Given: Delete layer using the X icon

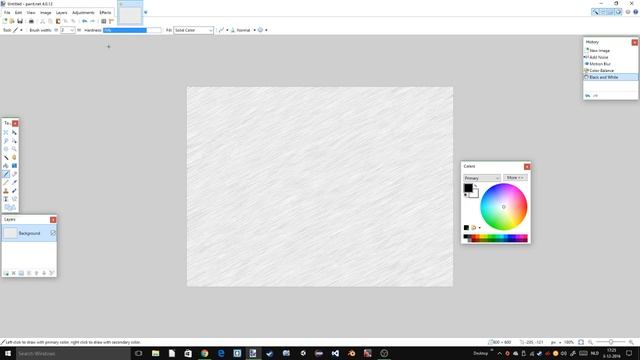Looking at the screenshot, I should tap(13, 273).
